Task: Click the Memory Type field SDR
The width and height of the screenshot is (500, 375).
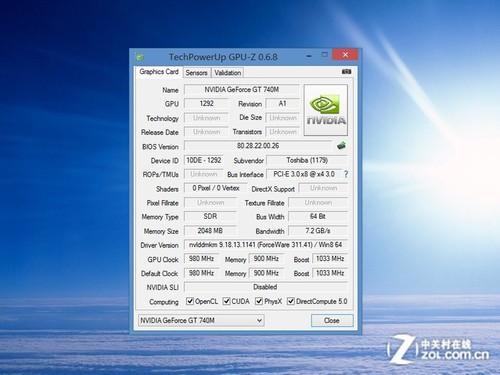Action: click(210, 216)
